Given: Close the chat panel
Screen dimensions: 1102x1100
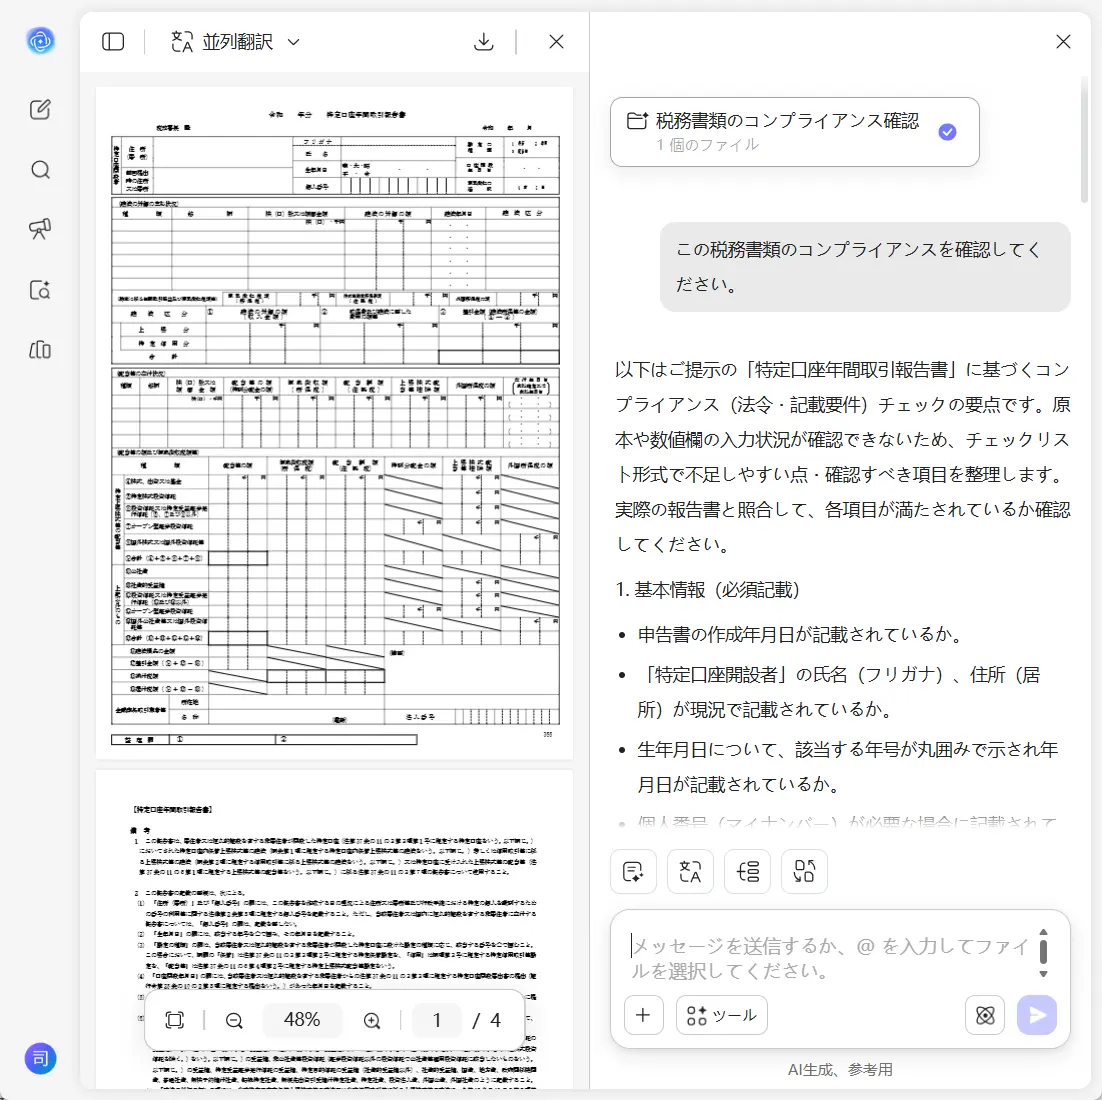Looking at the screenshot, I should pyautogui.click(x=1063, y=41).
